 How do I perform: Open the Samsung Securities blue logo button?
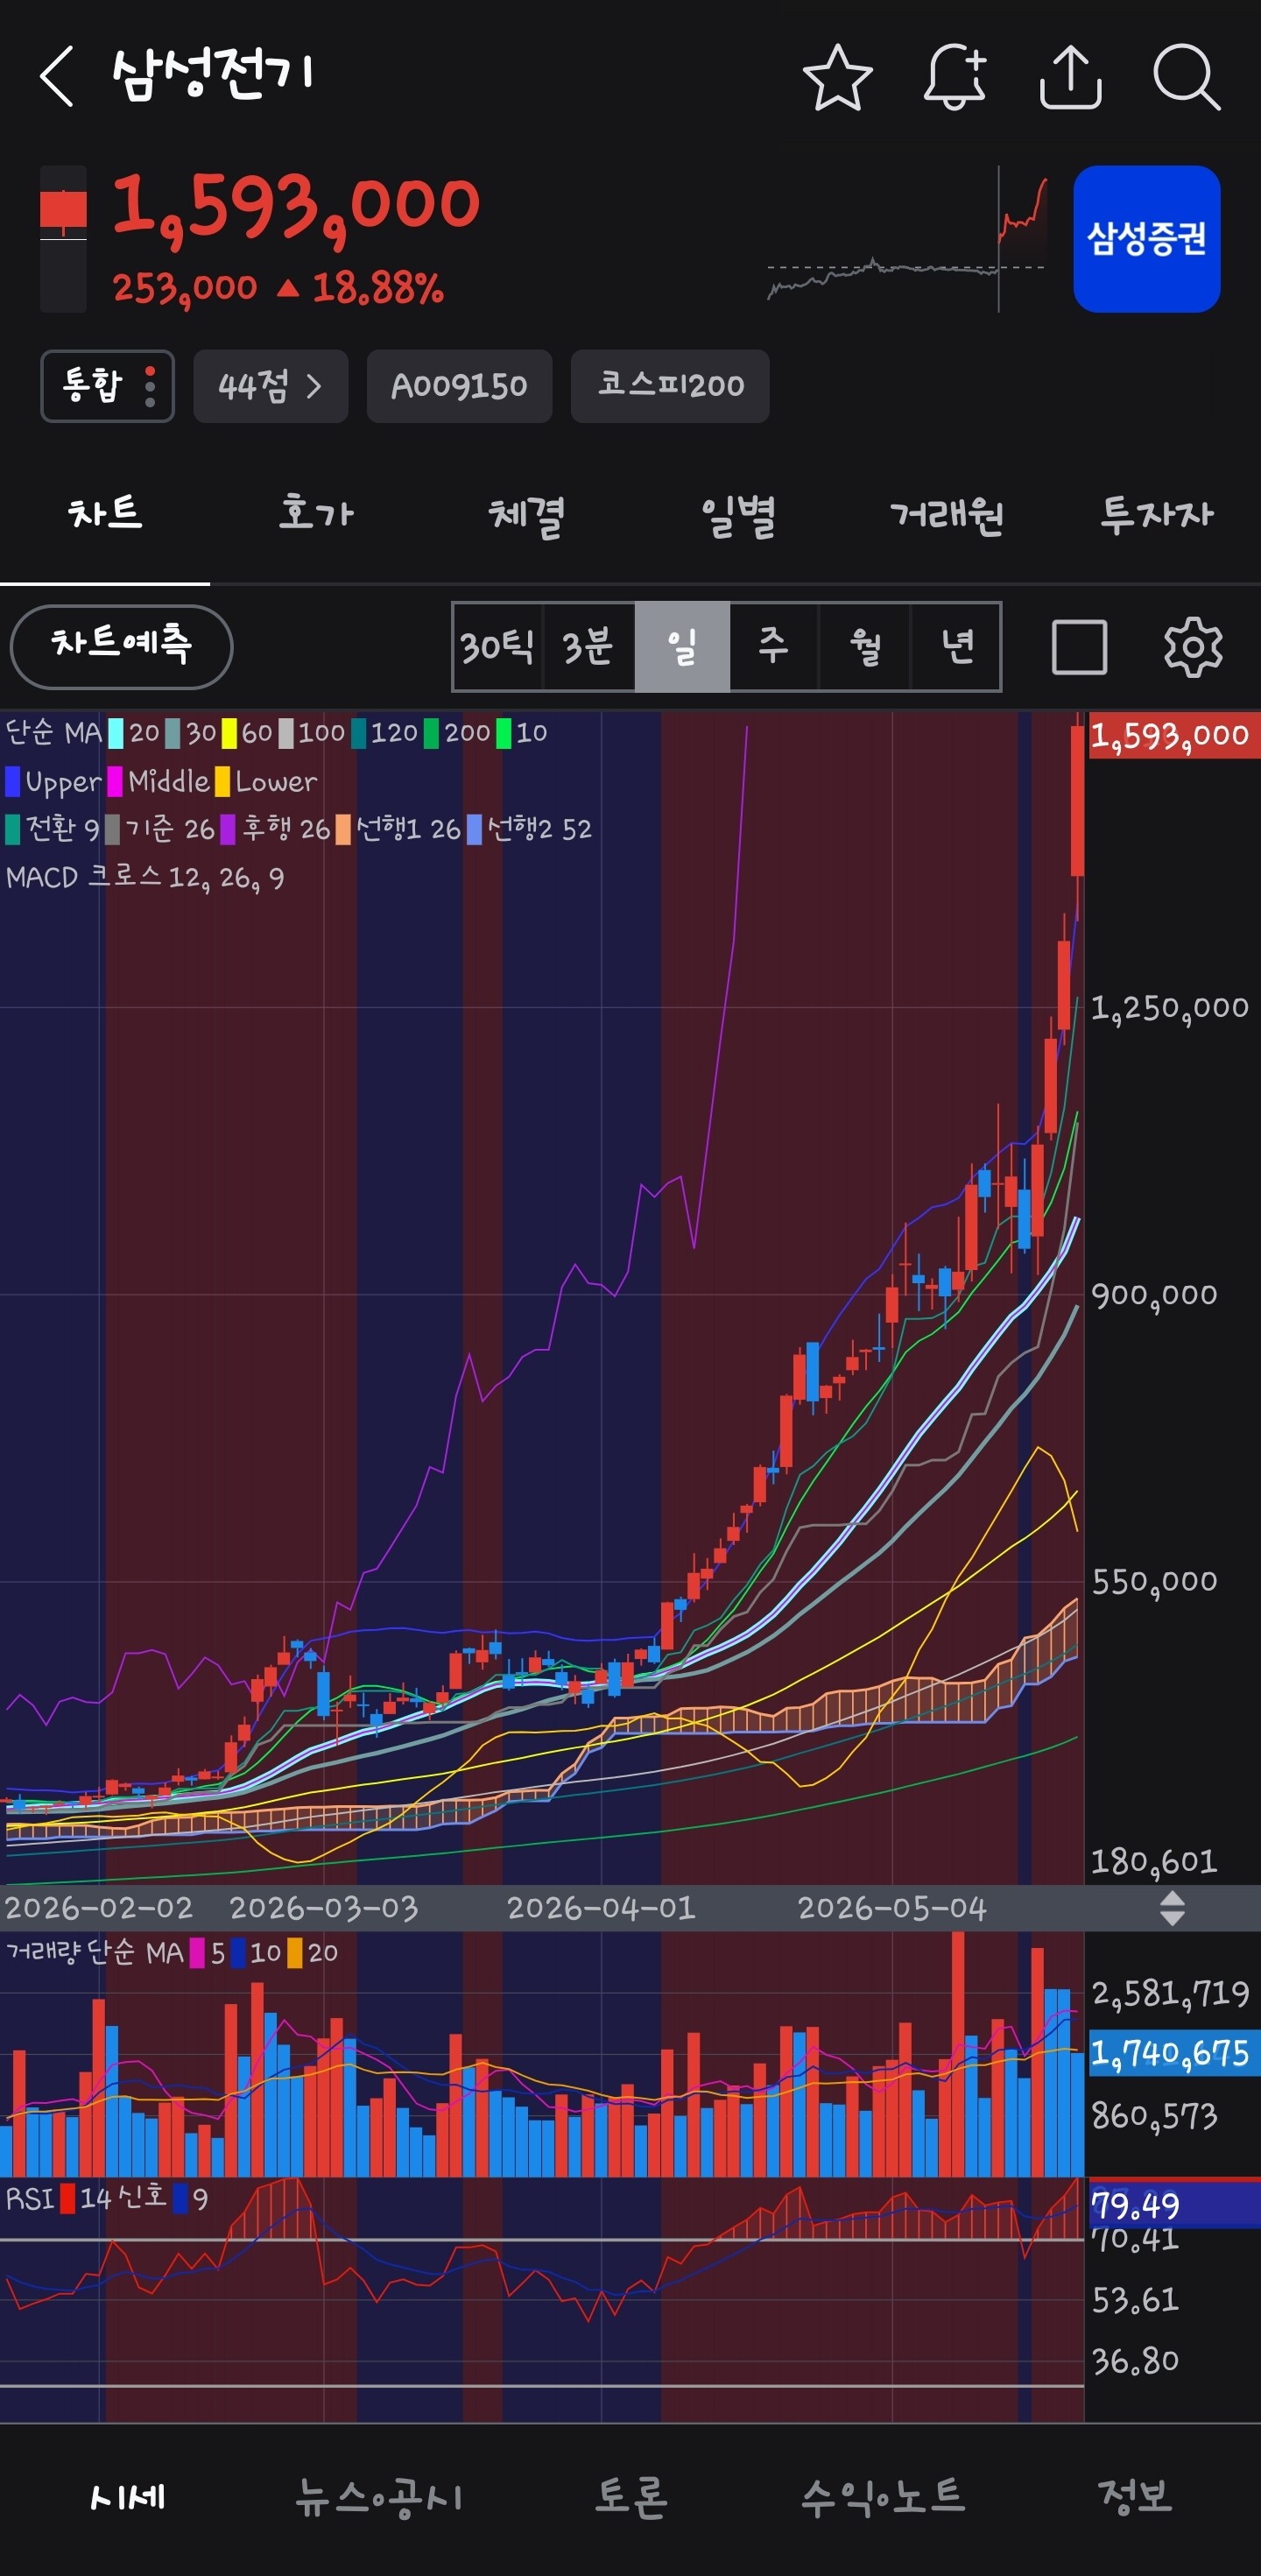1146,239
